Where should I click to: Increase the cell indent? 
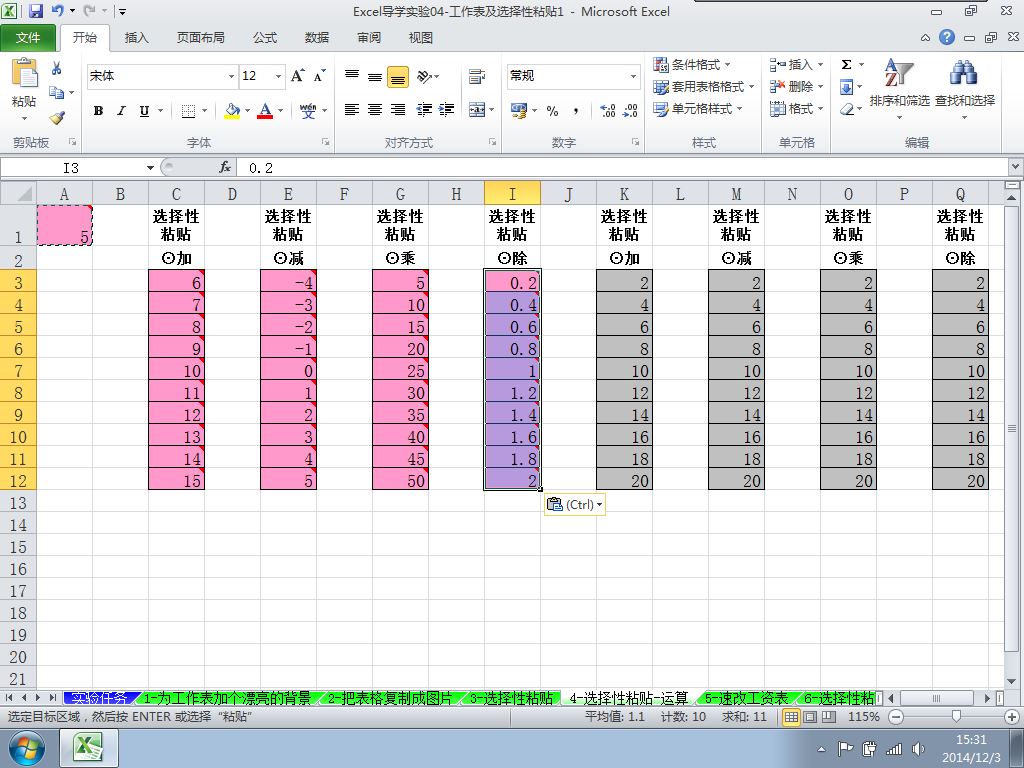coord(446,110)
